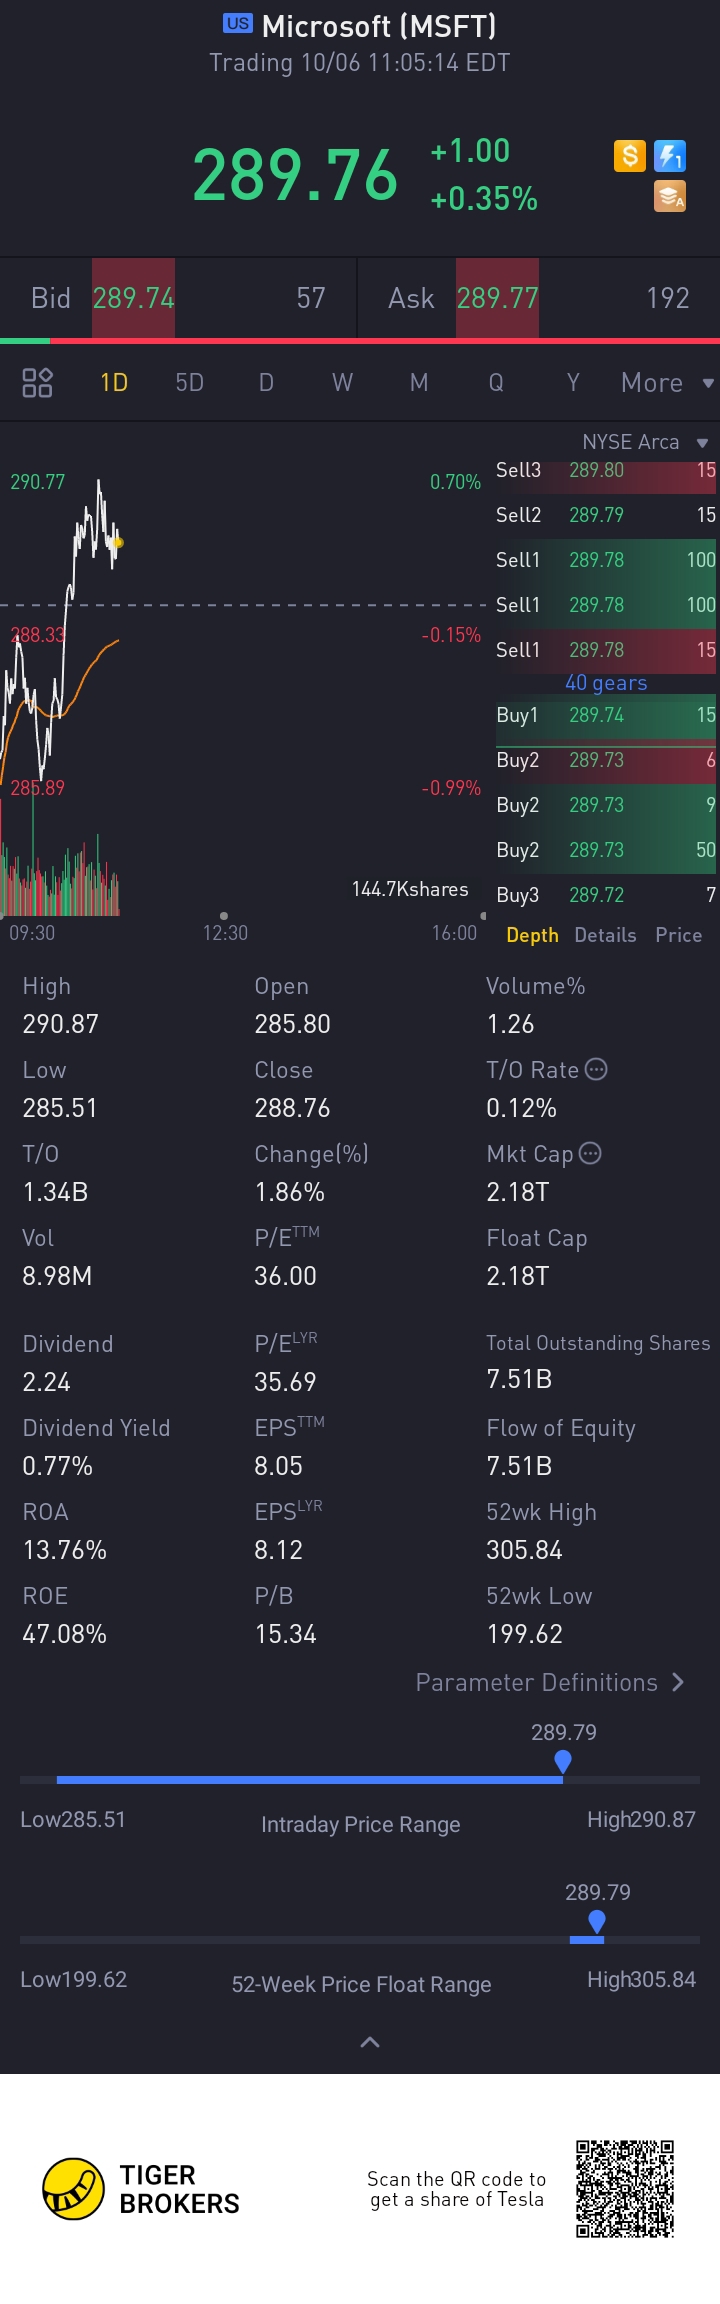
Task: Tap the Microsoft (MSFT) title
Action: pos(379,25)
